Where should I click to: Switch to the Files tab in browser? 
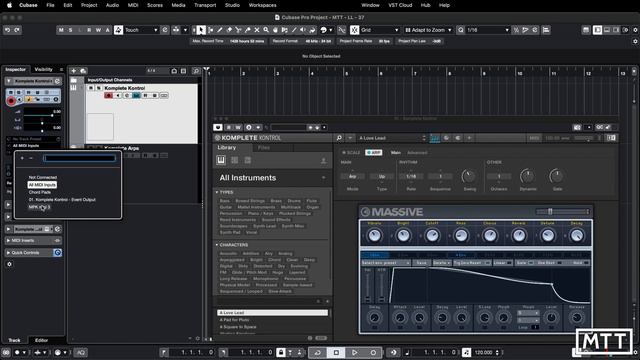264,148
